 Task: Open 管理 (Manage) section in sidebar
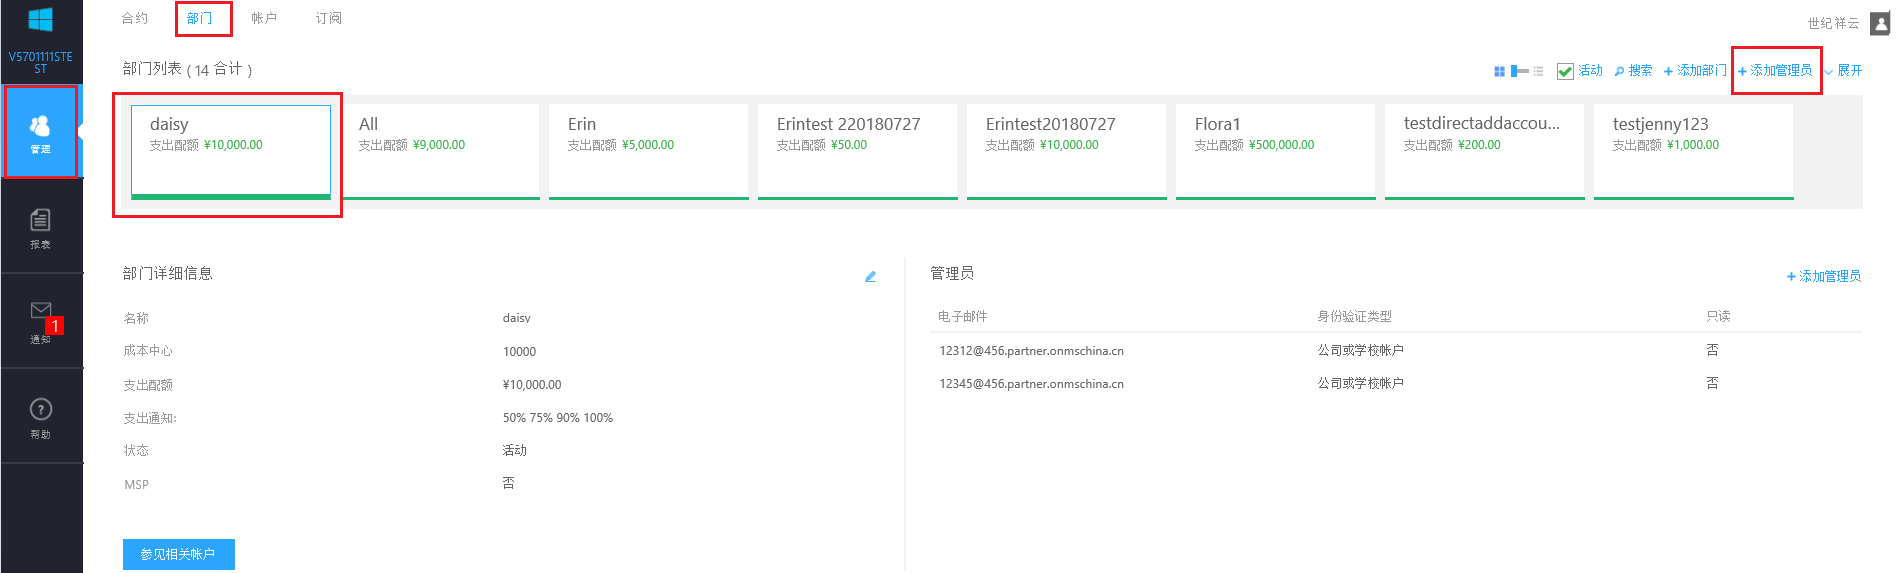40,132
